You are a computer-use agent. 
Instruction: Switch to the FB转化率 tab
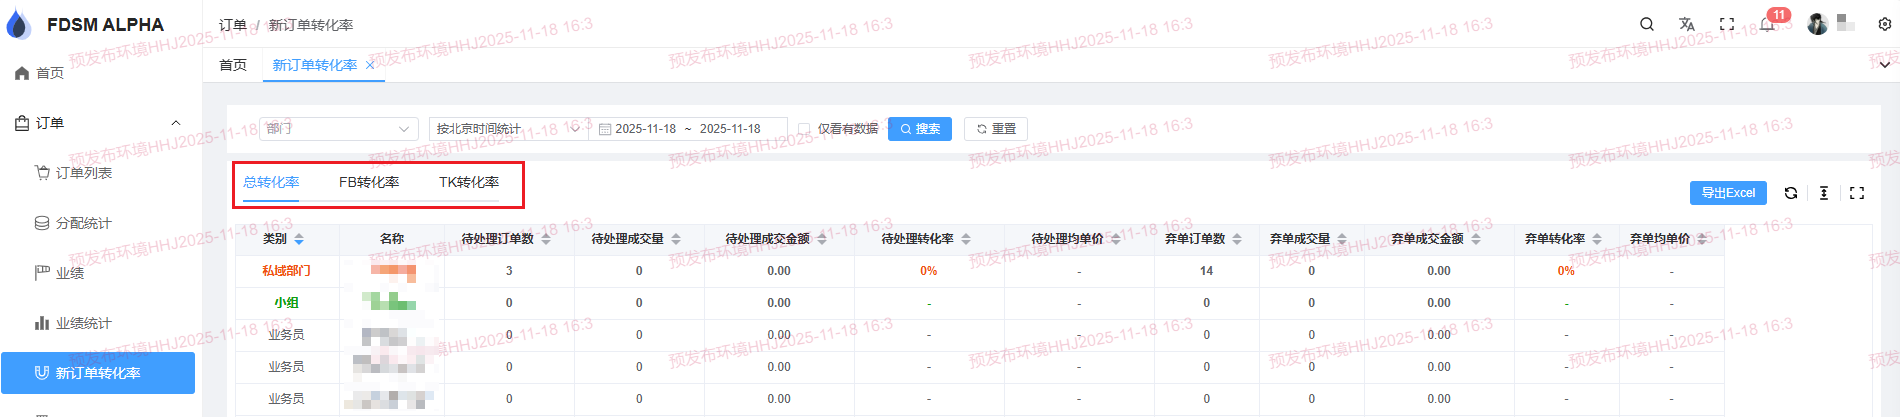[369, 182]
